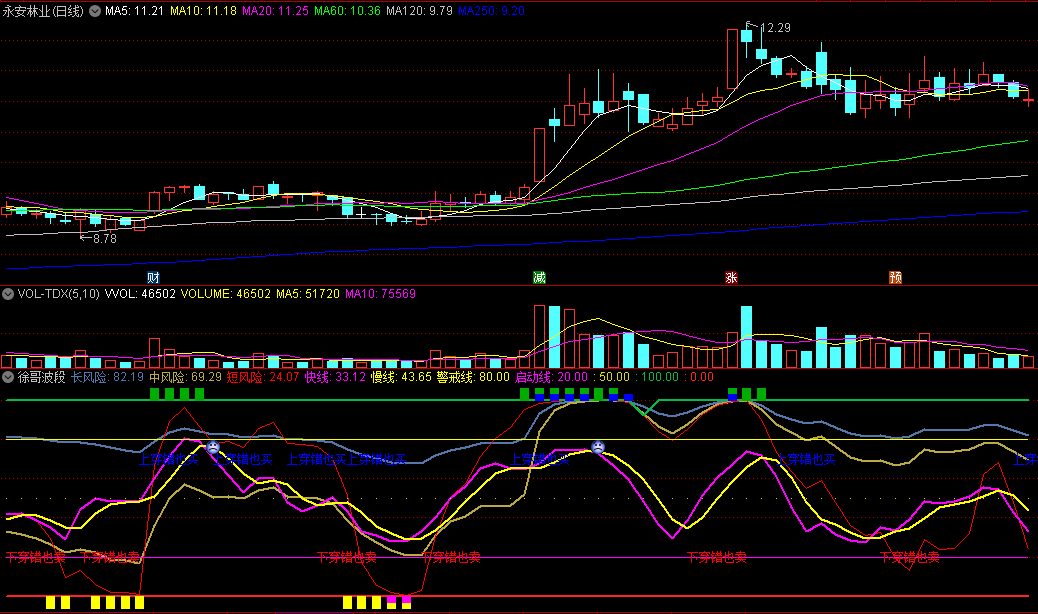Image resolution: width=1038 pixels, height=614 pixels.
Task: Select the MA60: 10.36 label
Action: click(x=348, y=11)
